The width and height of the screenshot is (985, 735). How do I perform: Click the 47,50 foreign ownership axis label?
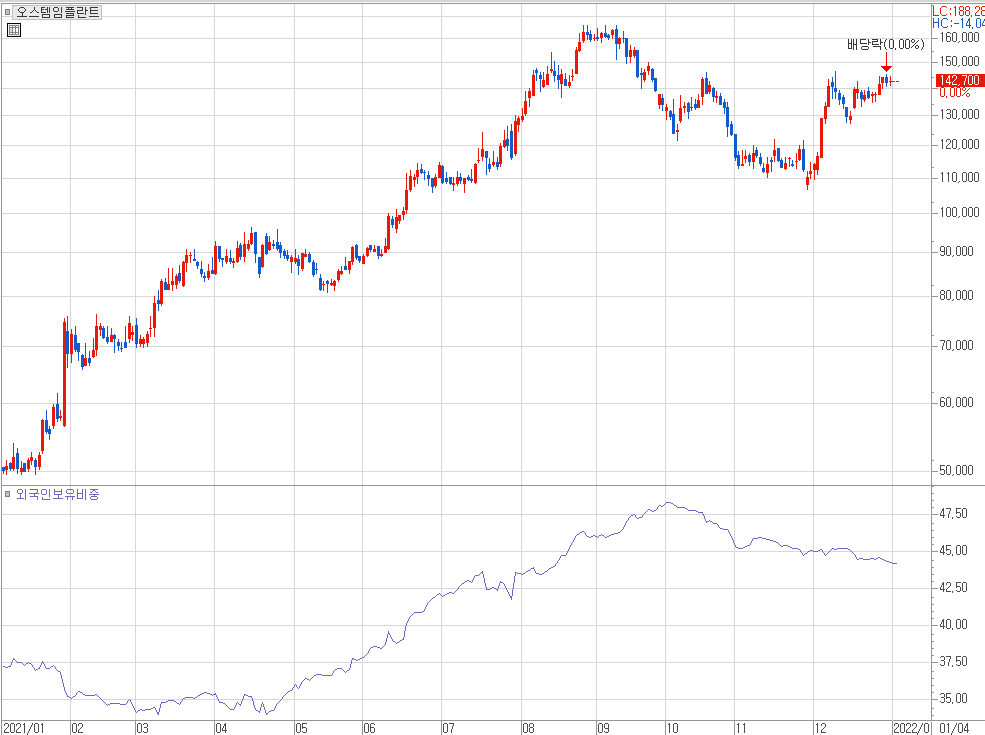954,514
